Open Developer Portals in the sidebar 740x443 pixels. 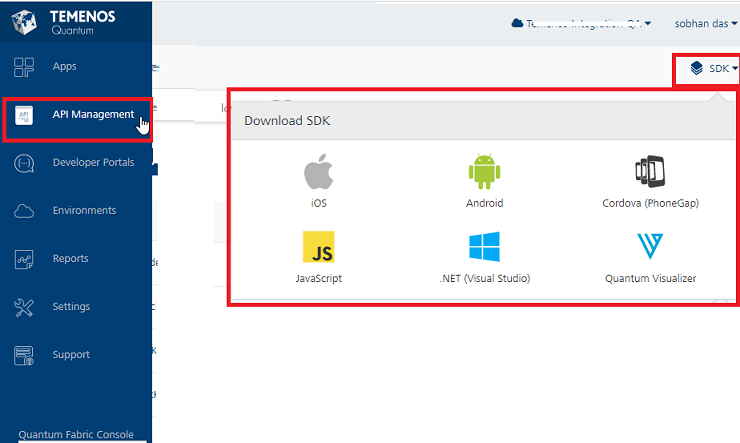click(76, 163)
